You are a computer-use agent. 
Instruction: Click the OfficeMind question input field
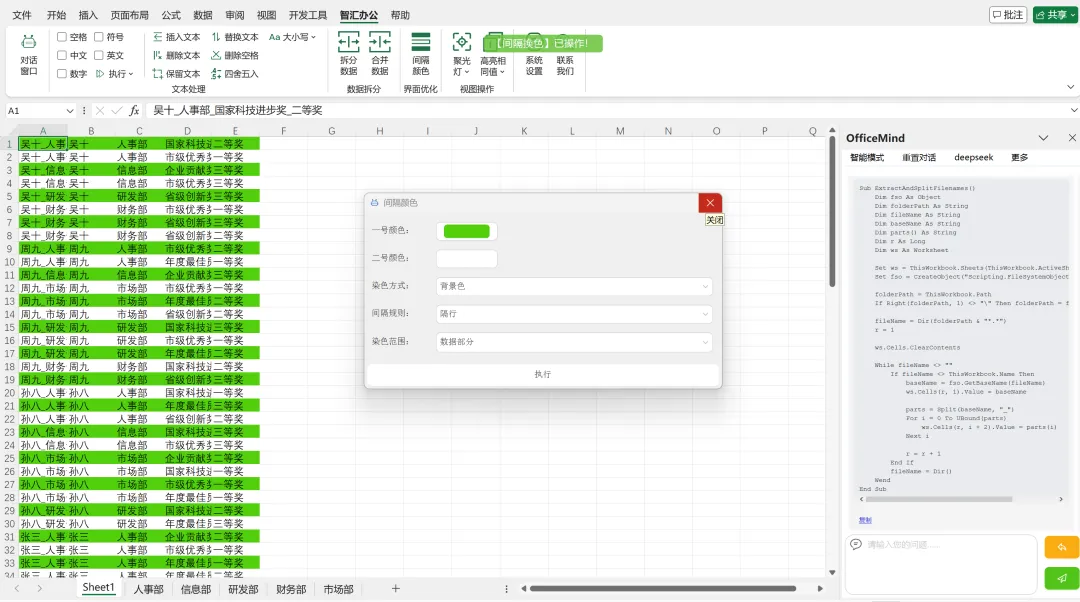(x=941, y=563)
